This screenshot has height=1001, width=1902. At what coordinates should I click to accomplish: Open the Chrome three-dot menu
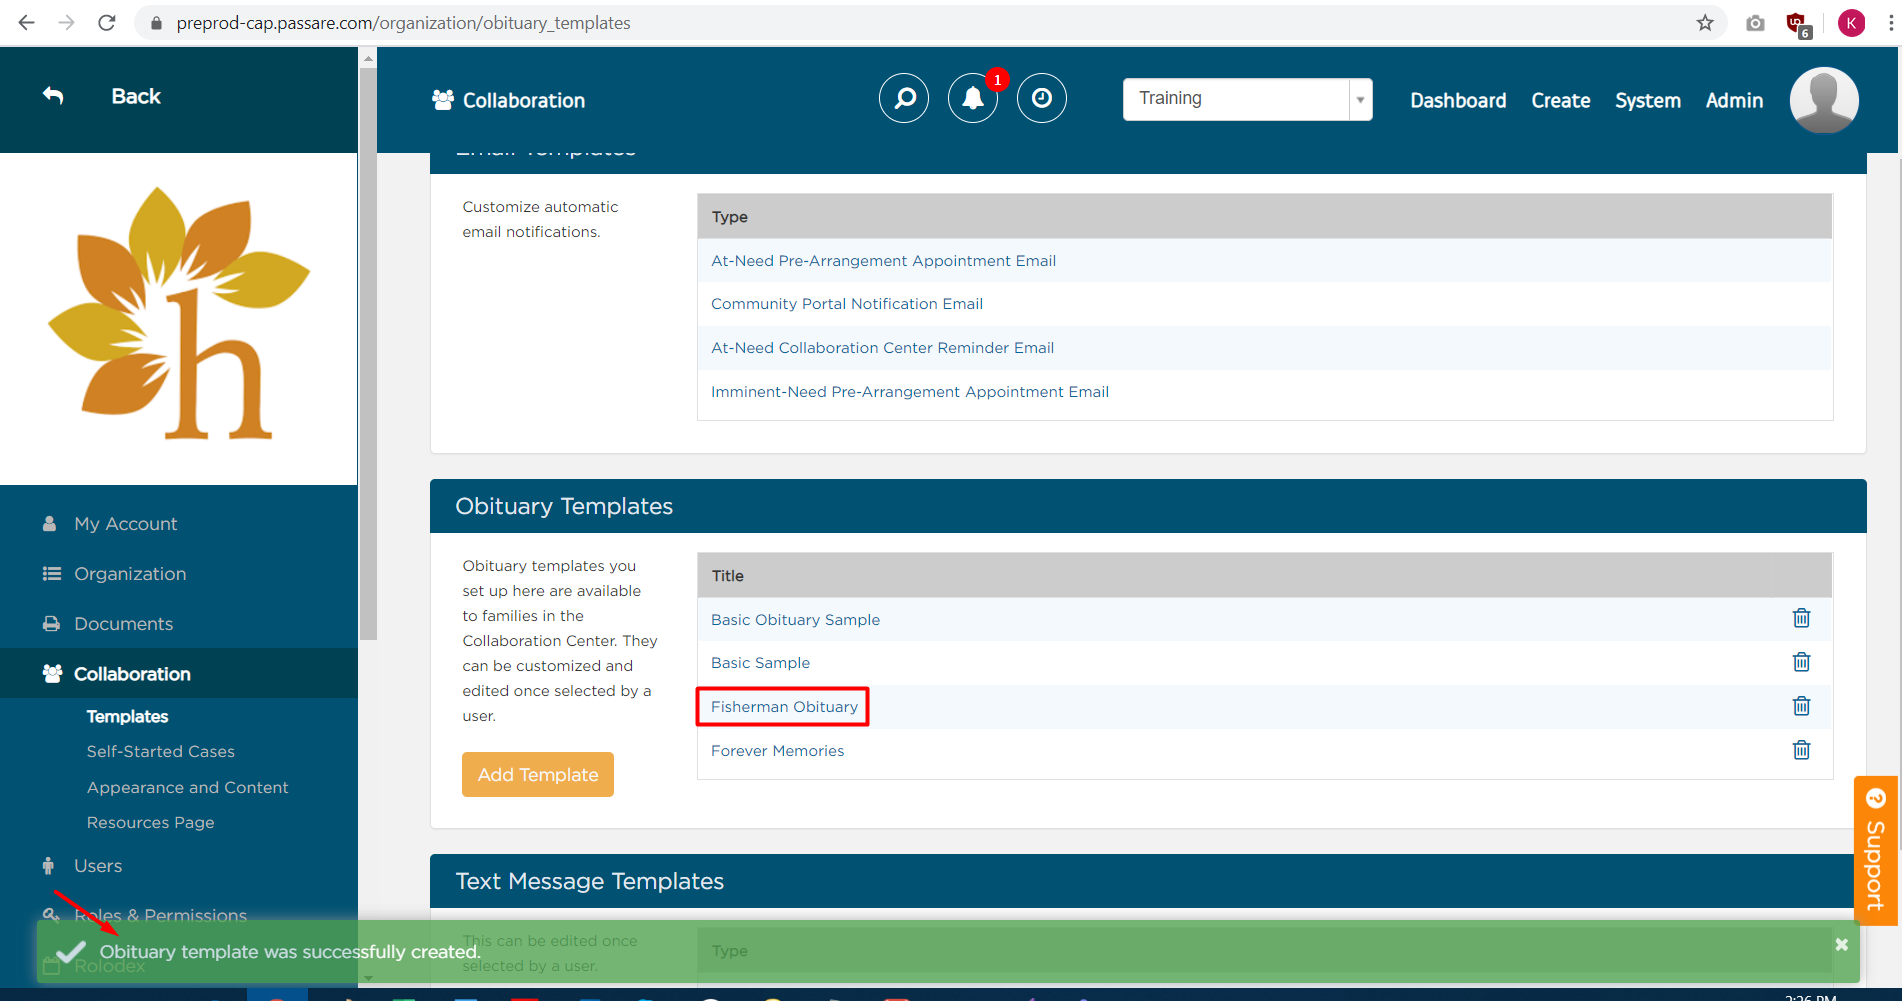[1890, 23]
